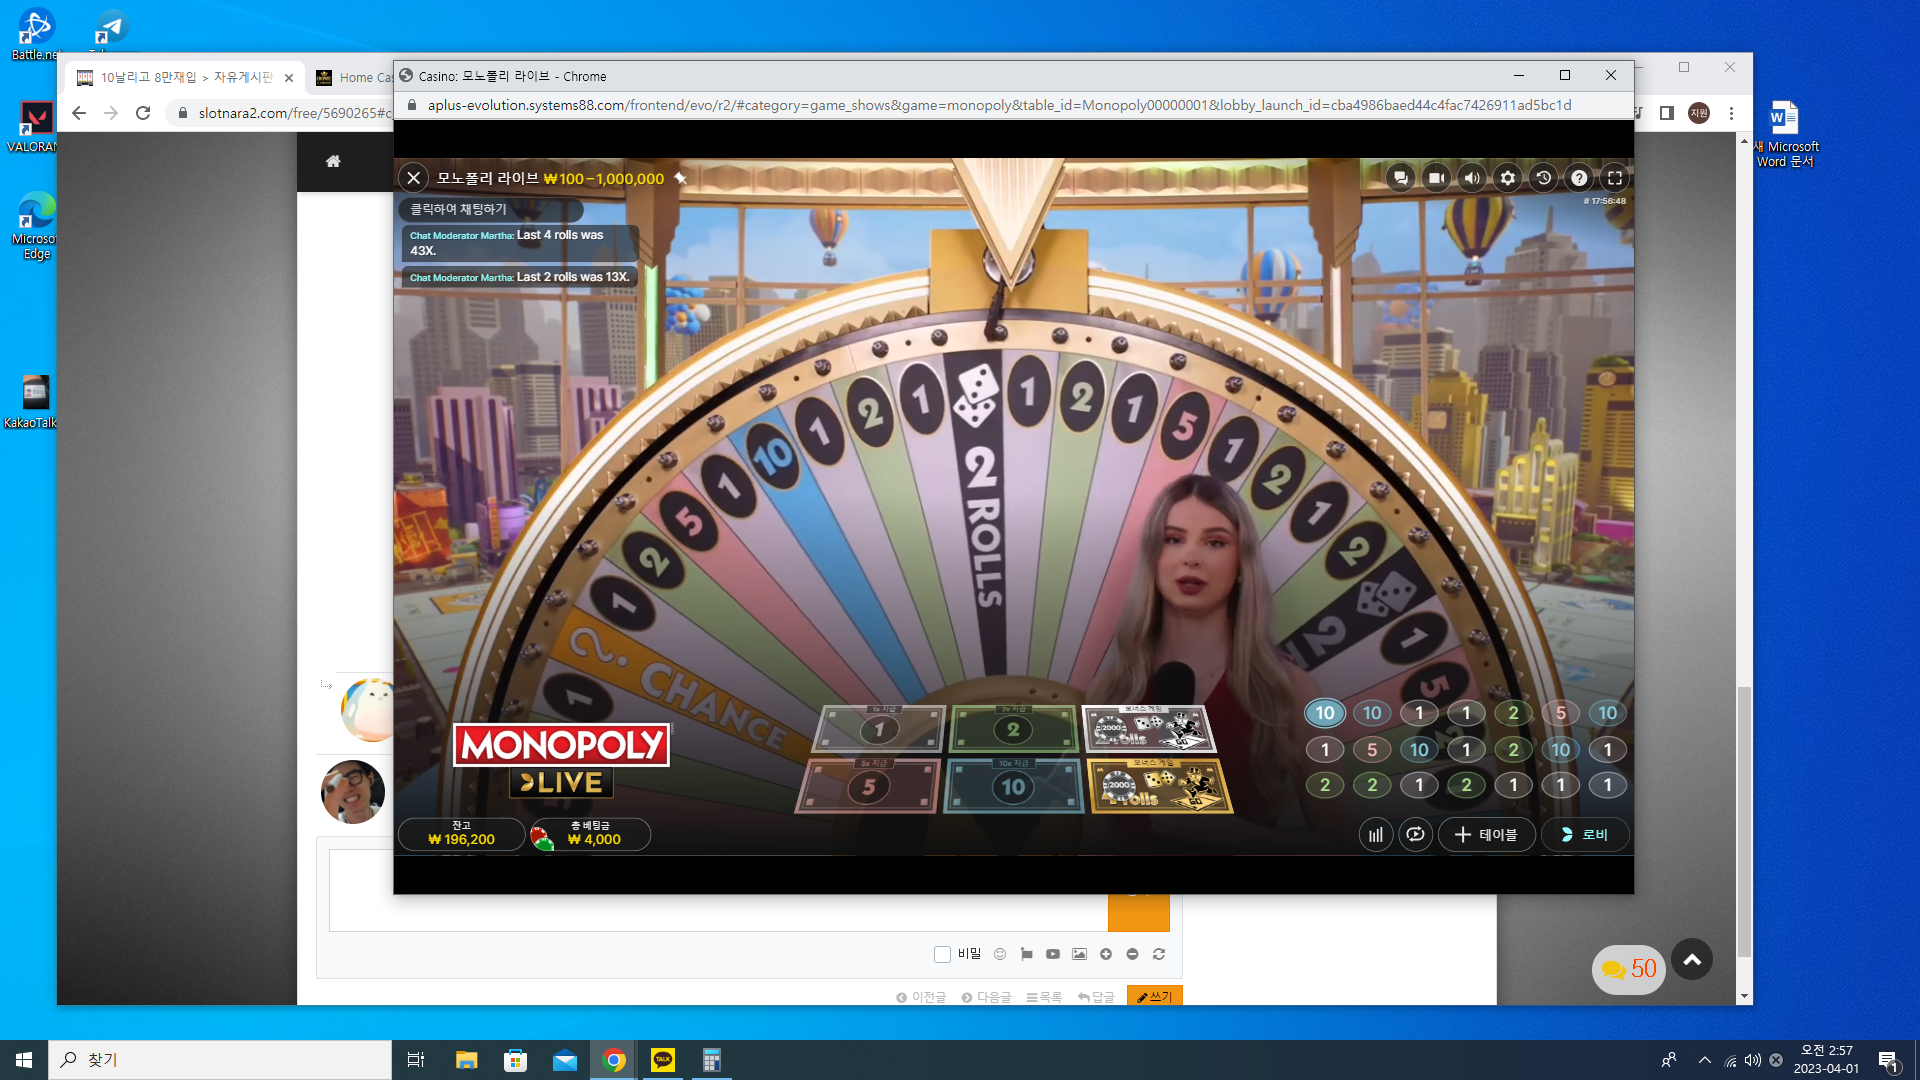This screenshot has width=1920, height=1080.
Task: Click the highlighted latest result 10
Action: coord(1325,713)
